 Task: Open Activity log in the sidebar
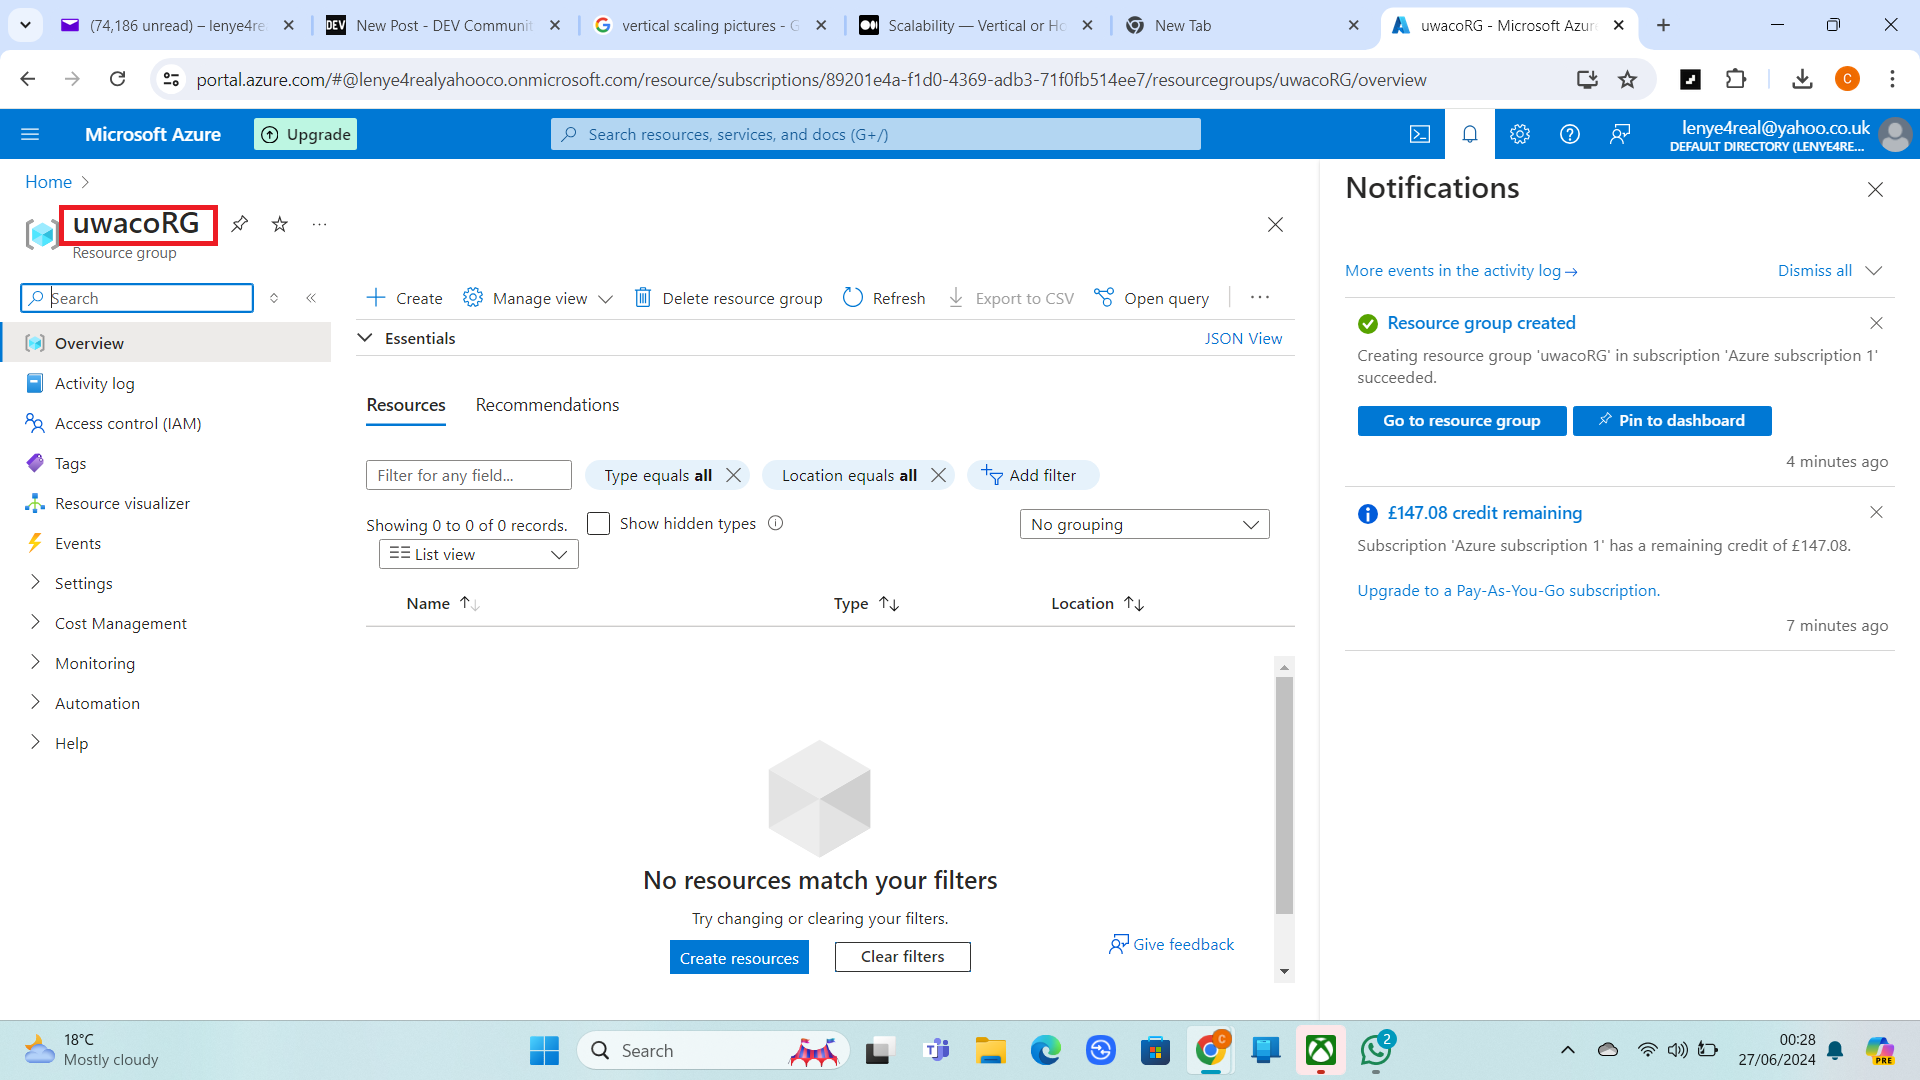[x=94, y=383]
